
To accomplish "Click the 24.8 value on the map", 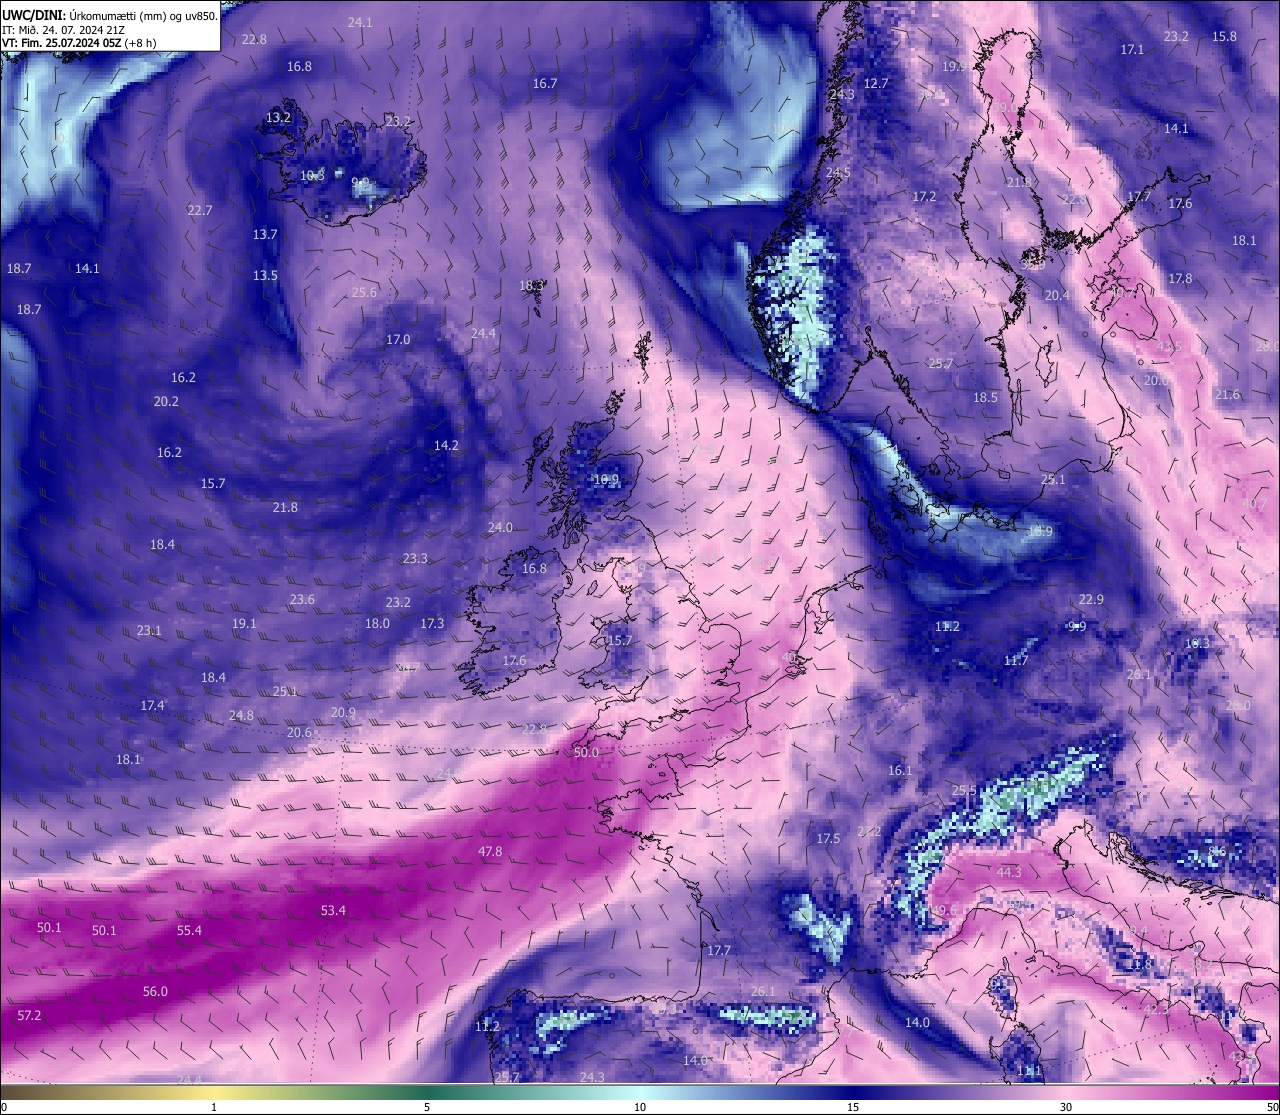I will tap(241, 716).
